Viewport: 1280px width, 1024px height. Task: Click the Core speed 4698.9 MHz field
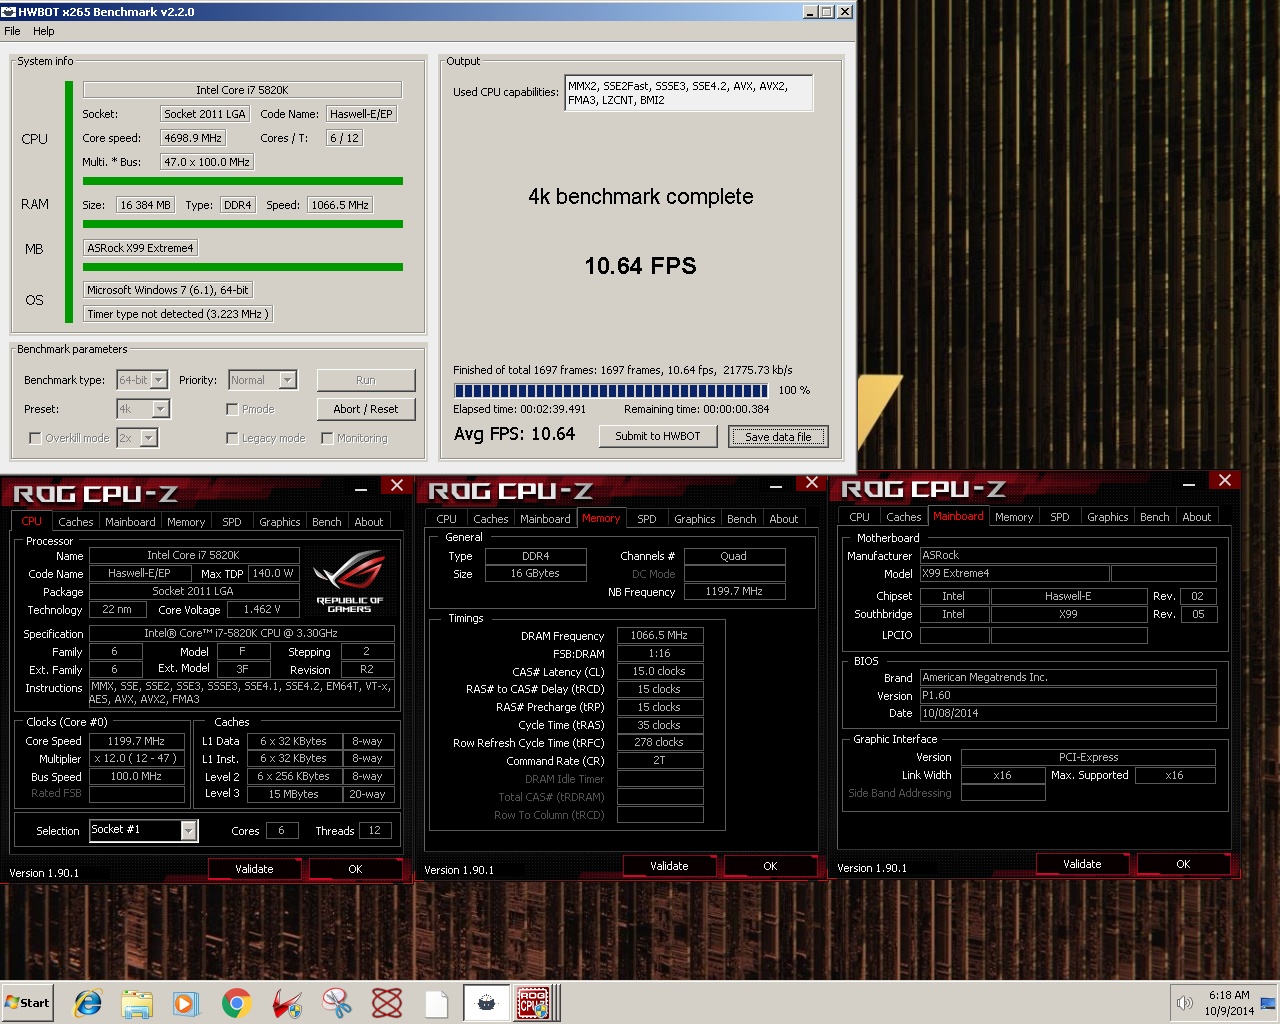[x=193, y=138]
